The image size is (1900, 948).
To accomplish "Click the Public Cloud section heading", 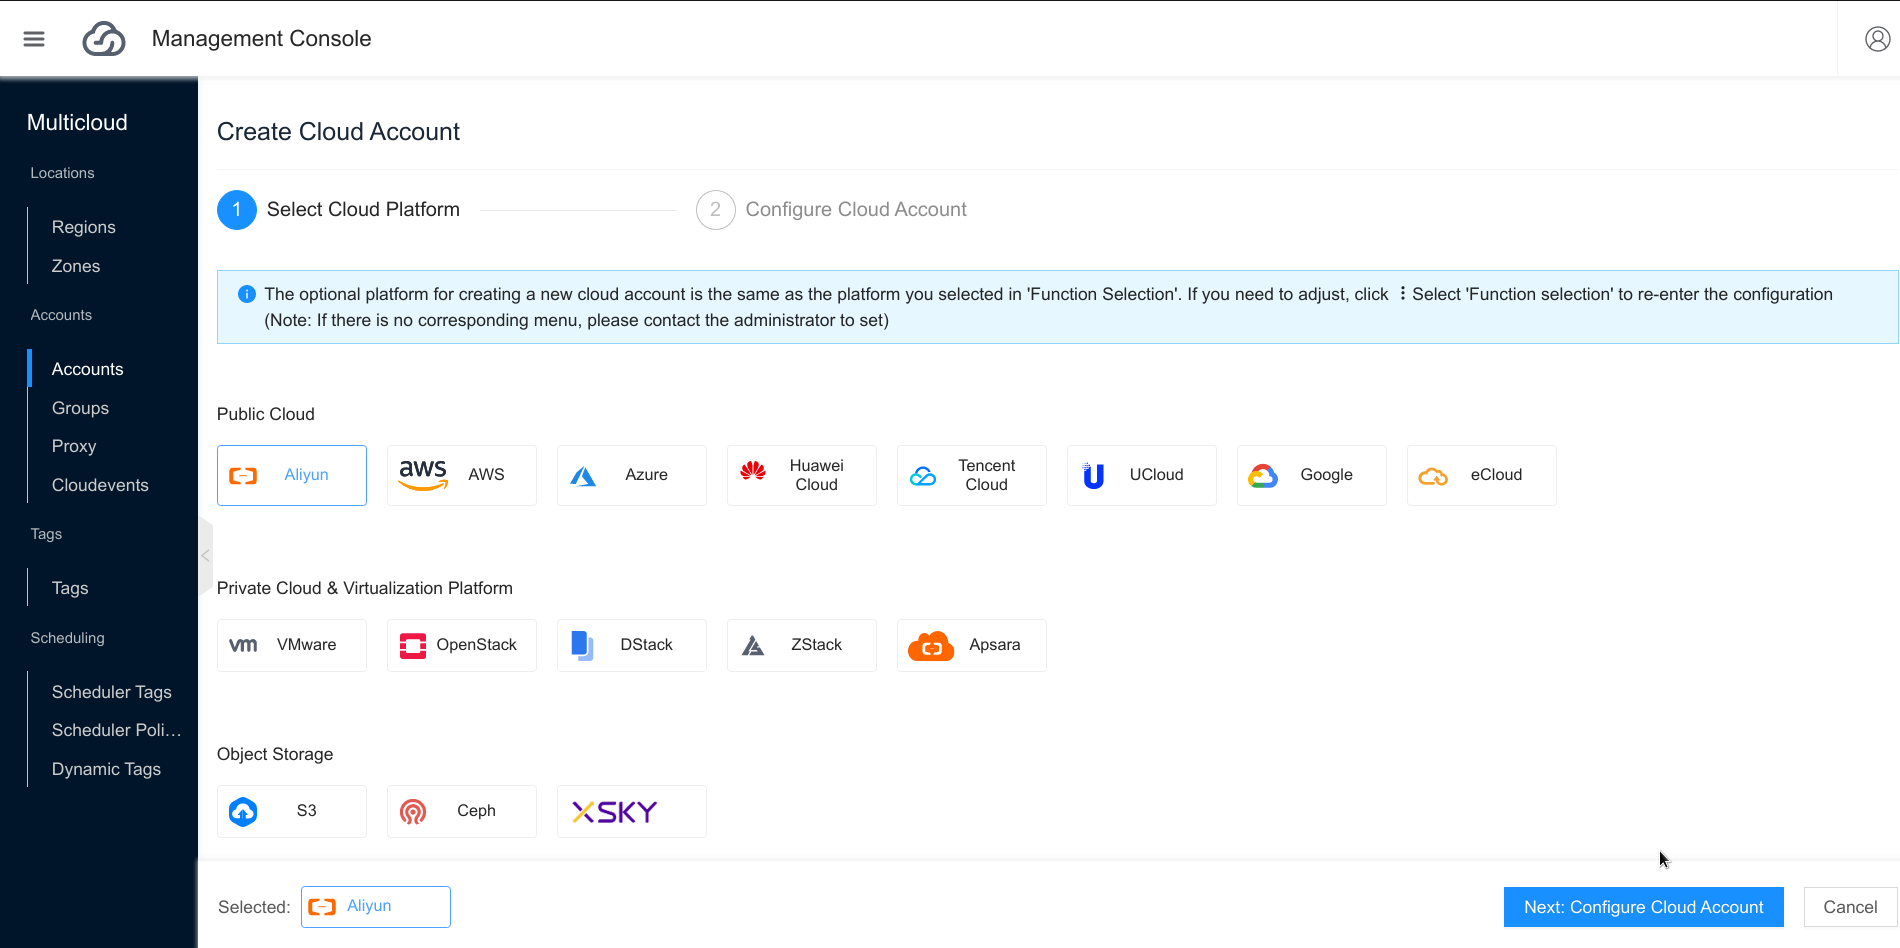I will click(x=266, y=414).
